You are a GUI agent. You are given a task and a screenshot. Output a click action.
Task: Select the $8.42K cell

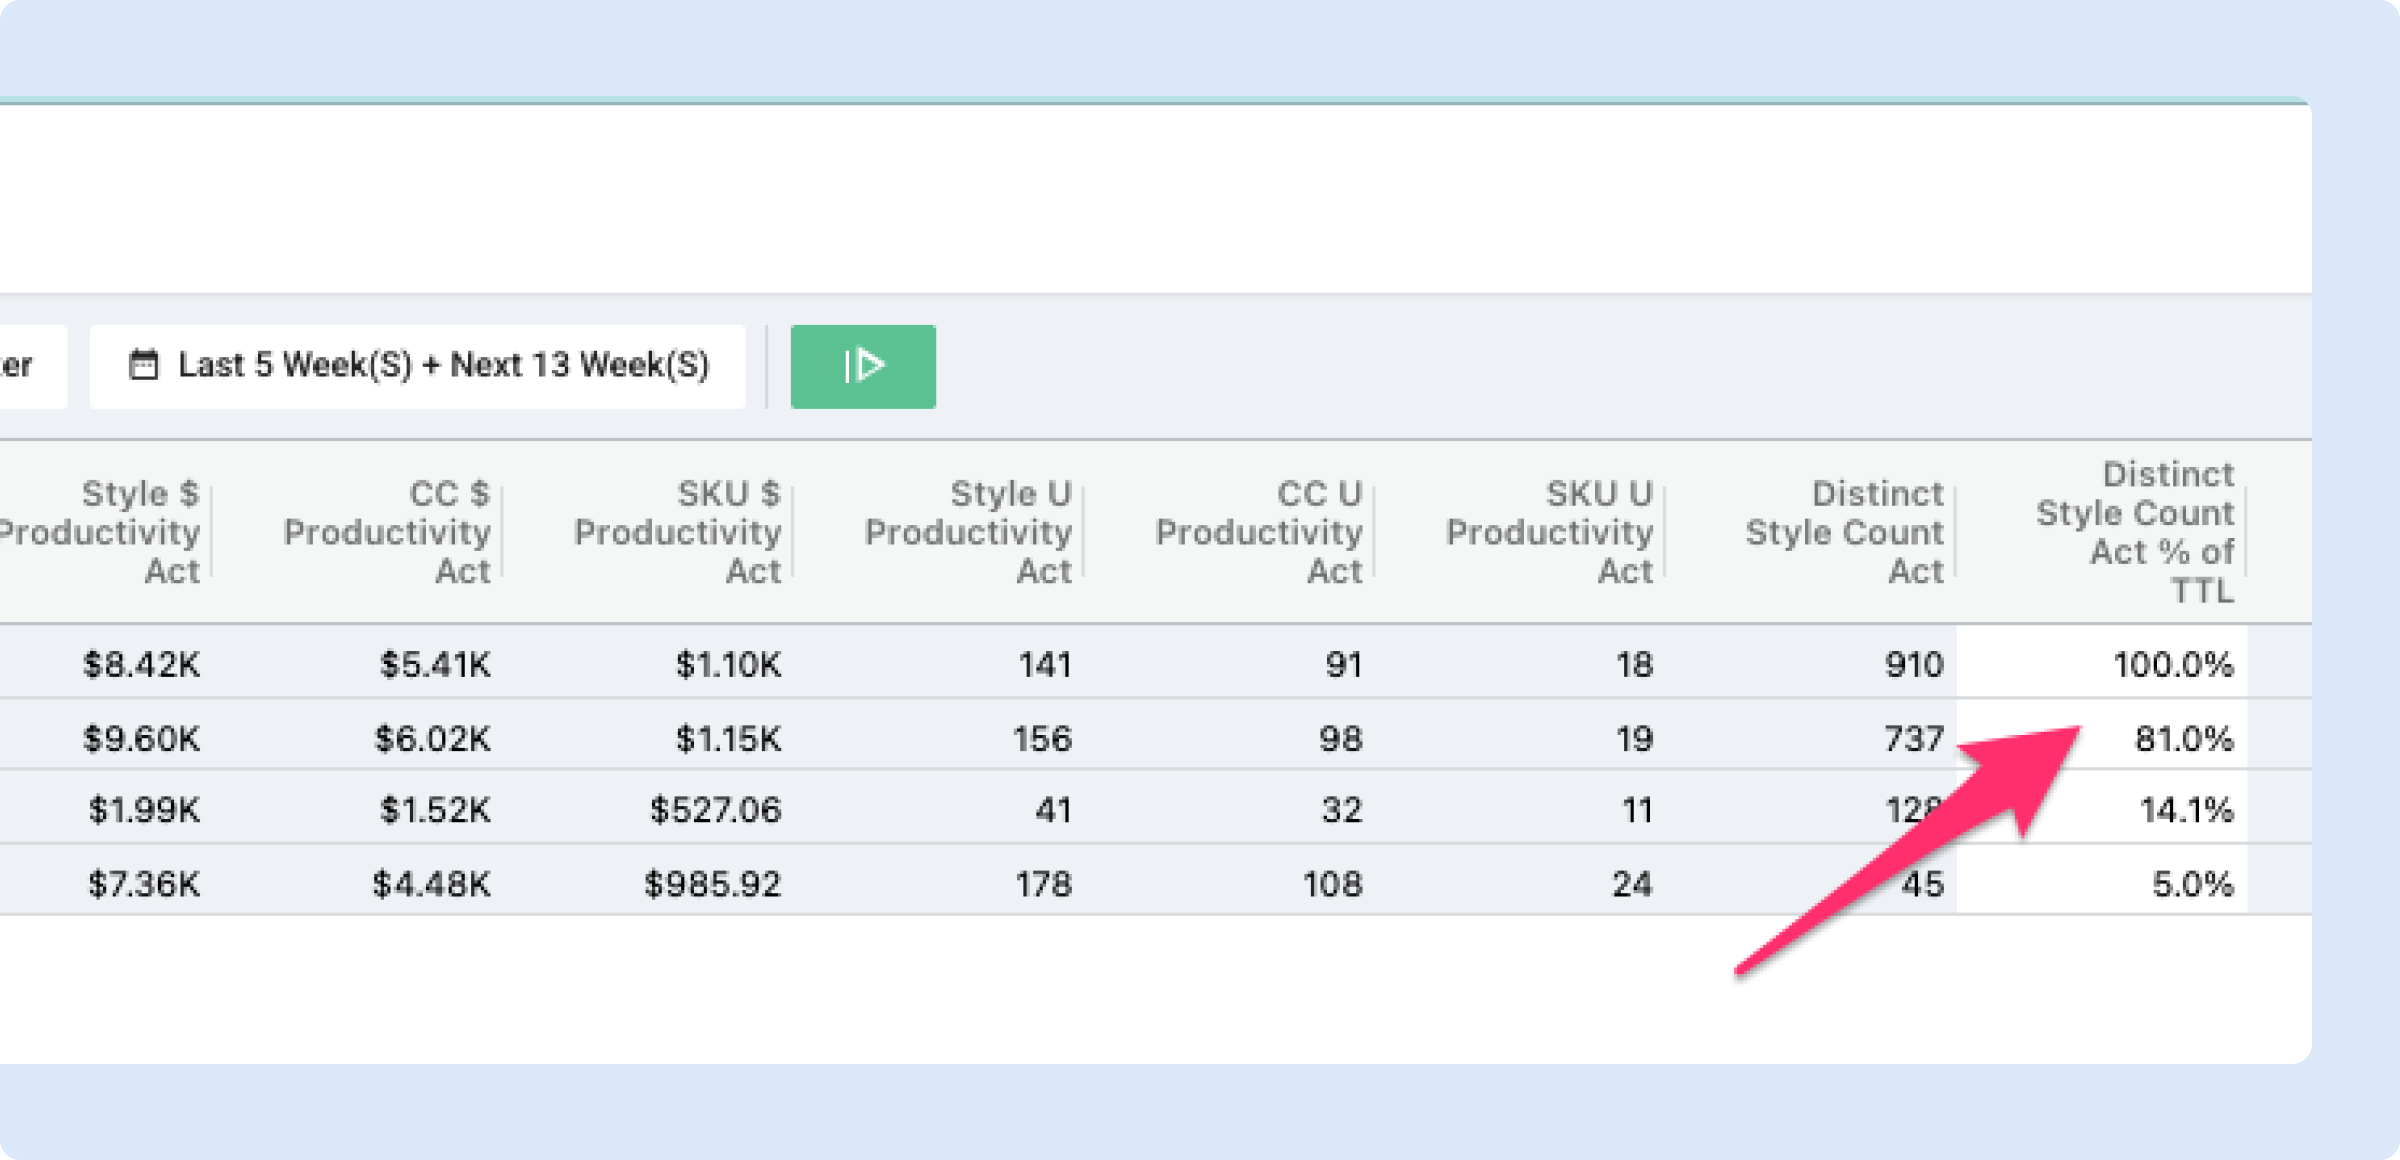[x=141, y=664]
